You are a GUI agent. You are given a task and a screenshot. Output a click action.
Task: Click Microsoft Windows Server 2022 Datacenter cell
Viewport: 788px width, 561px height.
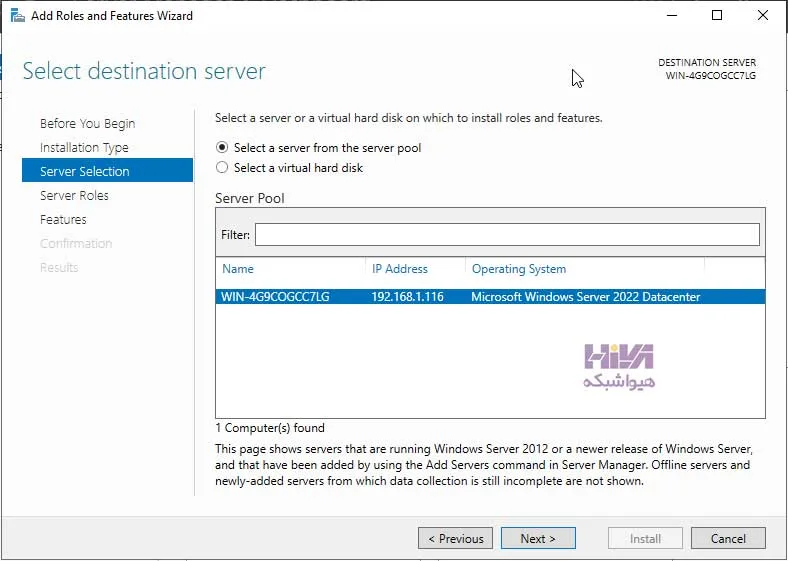tap(585, 297)
